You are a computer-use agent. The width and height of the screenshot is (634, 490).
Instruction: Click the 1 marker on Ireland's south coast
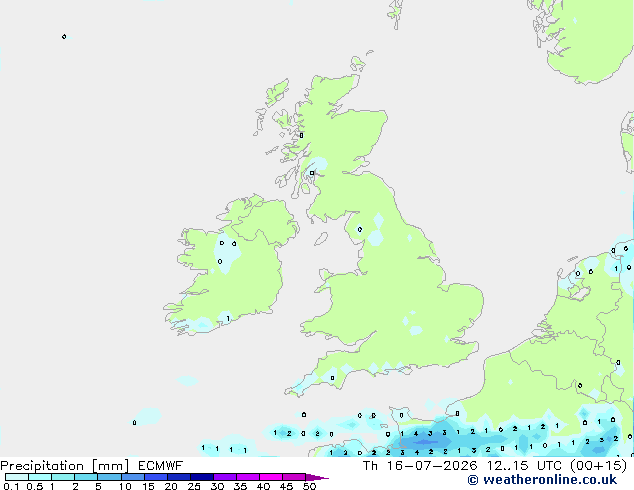click(x=228, y=319)
